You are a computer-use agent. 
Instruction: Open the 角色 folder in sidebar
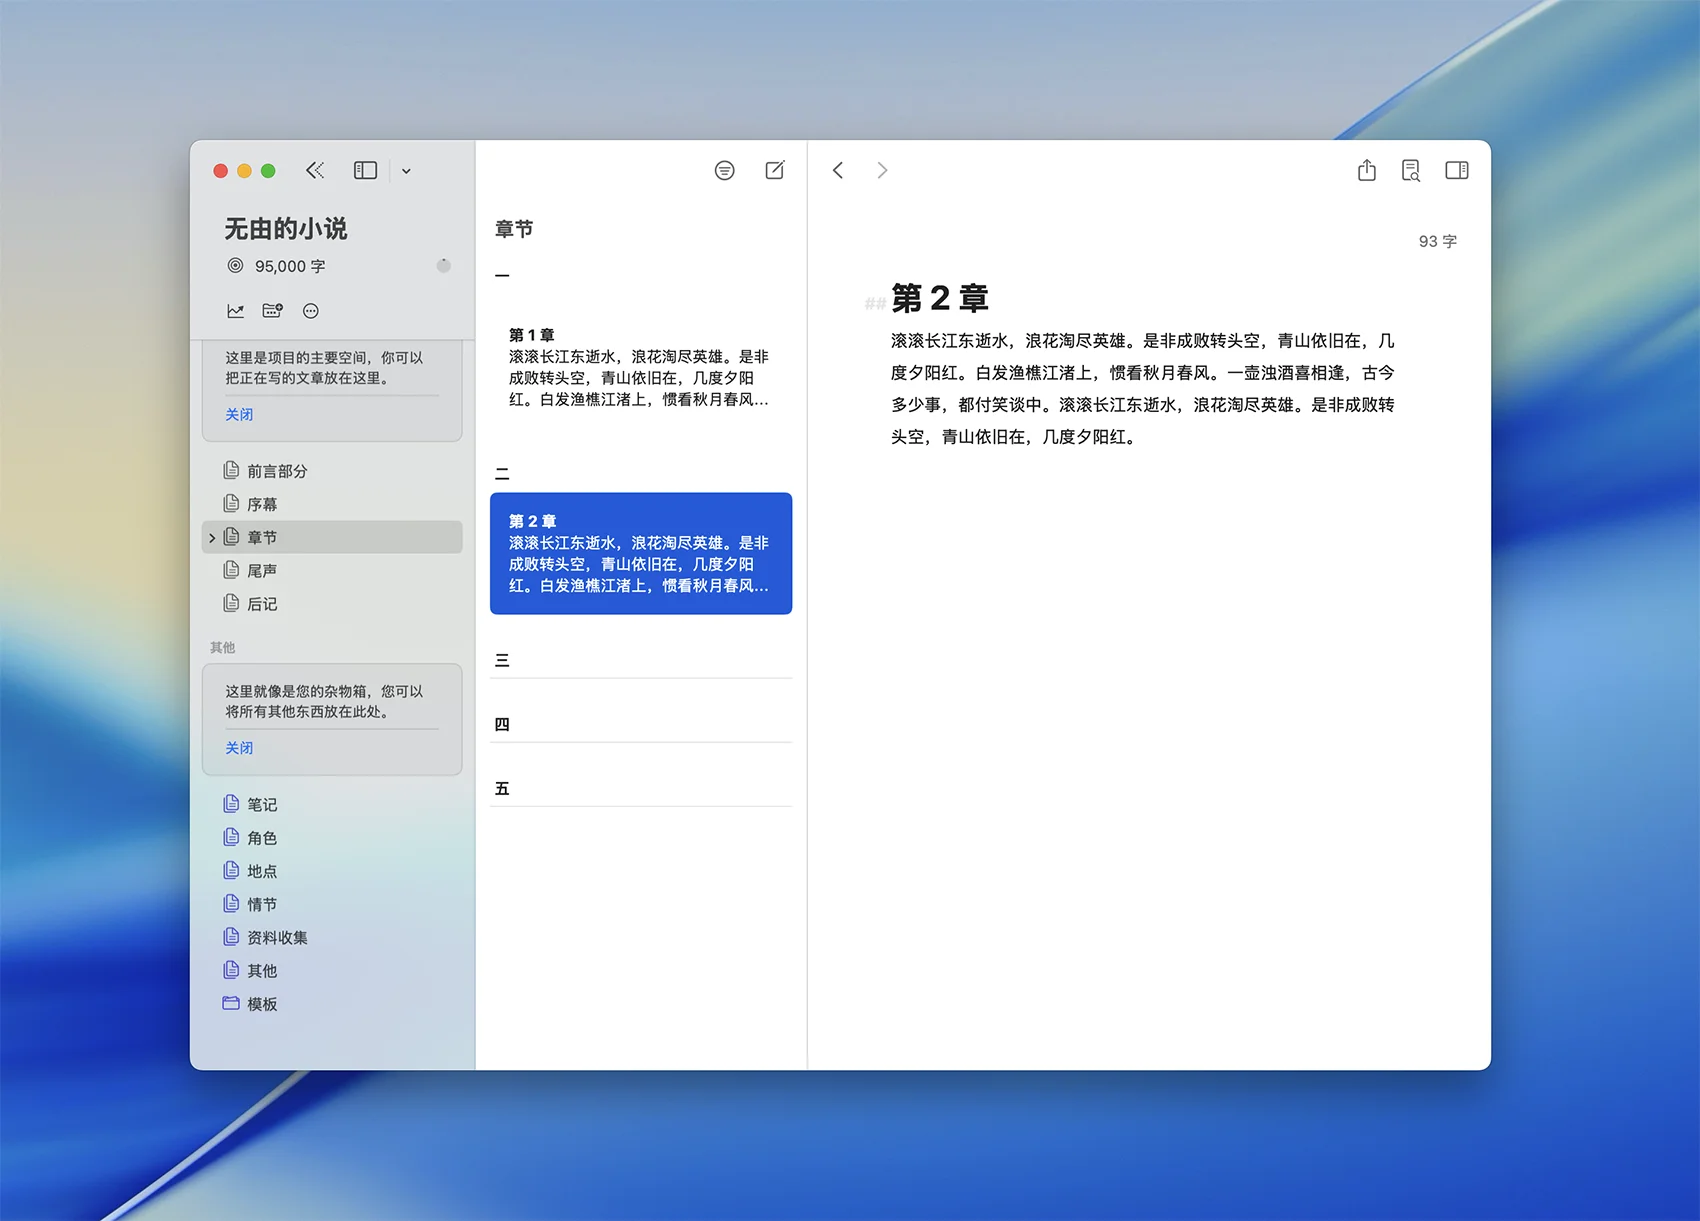(262, 838)
